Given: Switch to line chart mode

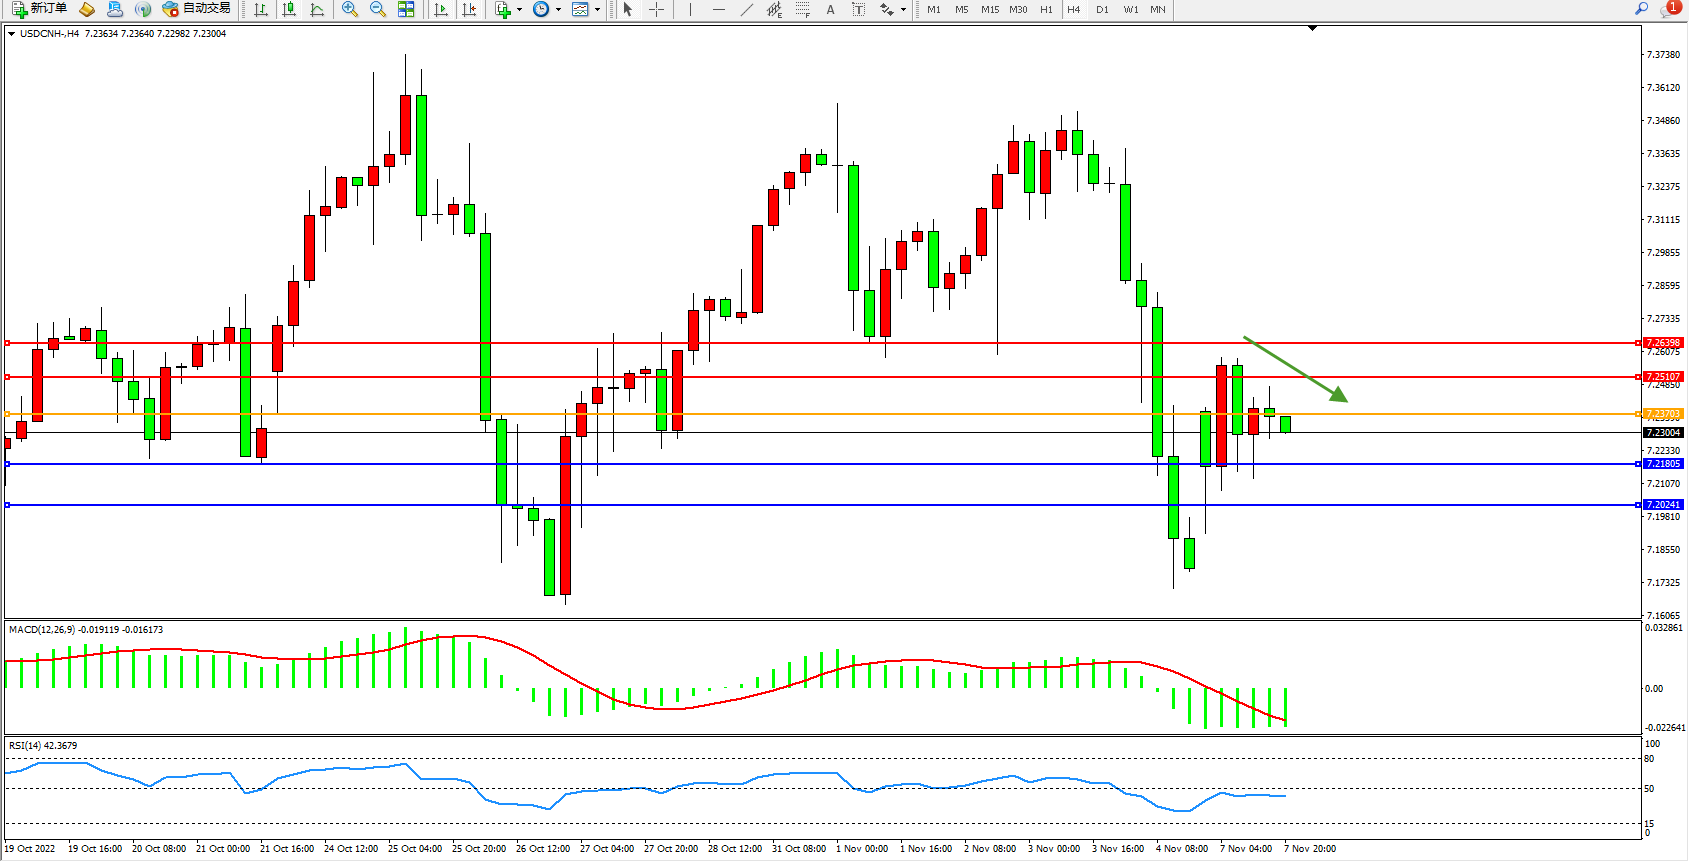Looking at the screenshot, I should 317,9.
